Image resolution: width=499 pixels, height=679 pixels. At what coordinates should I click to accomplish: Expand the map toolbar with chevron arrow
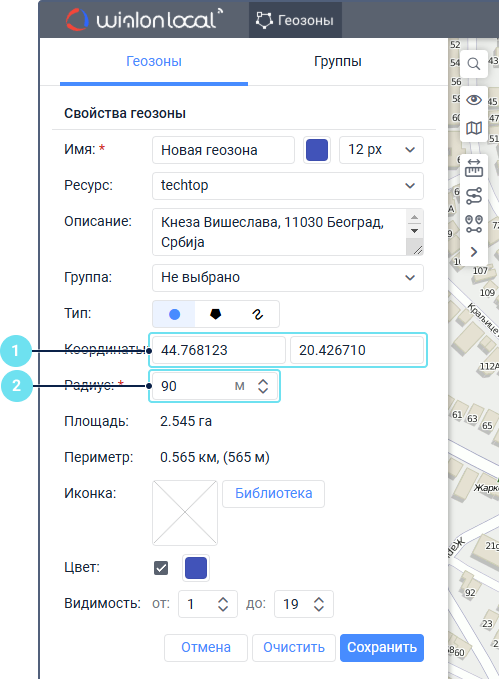pos(474,252)
